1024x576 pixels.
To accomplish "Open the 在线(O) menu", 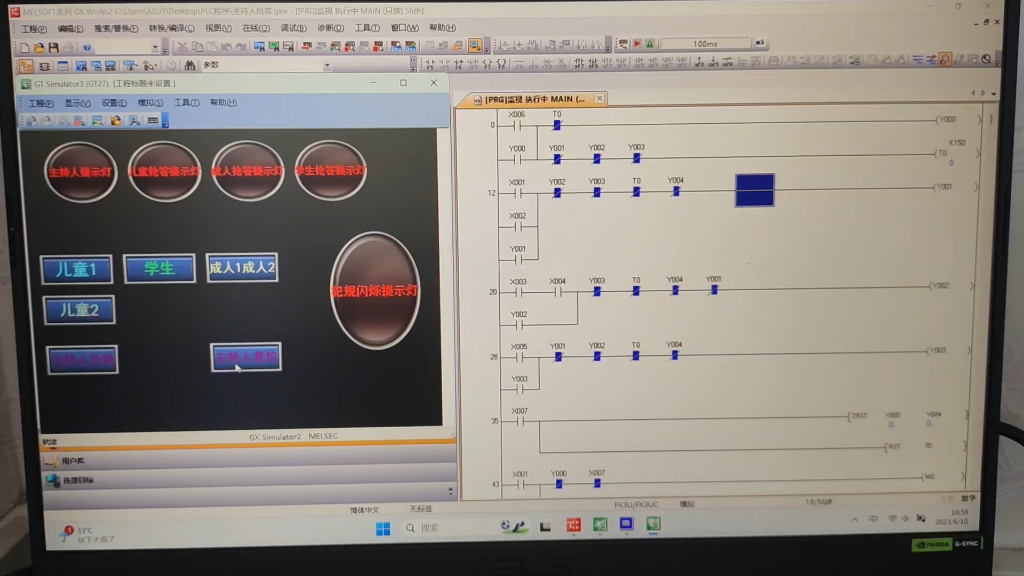I will click(x=255, y=28).
